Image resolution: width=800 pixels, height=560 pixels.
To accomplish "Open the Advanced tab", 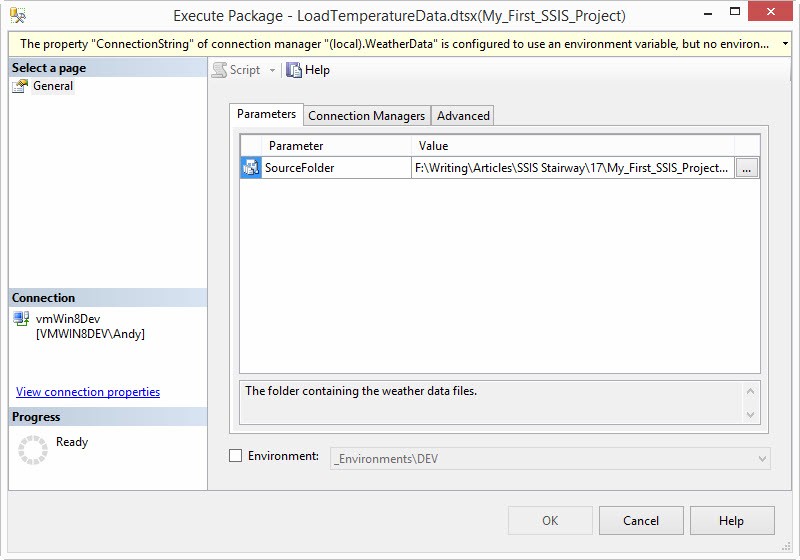I will point(463,115).
